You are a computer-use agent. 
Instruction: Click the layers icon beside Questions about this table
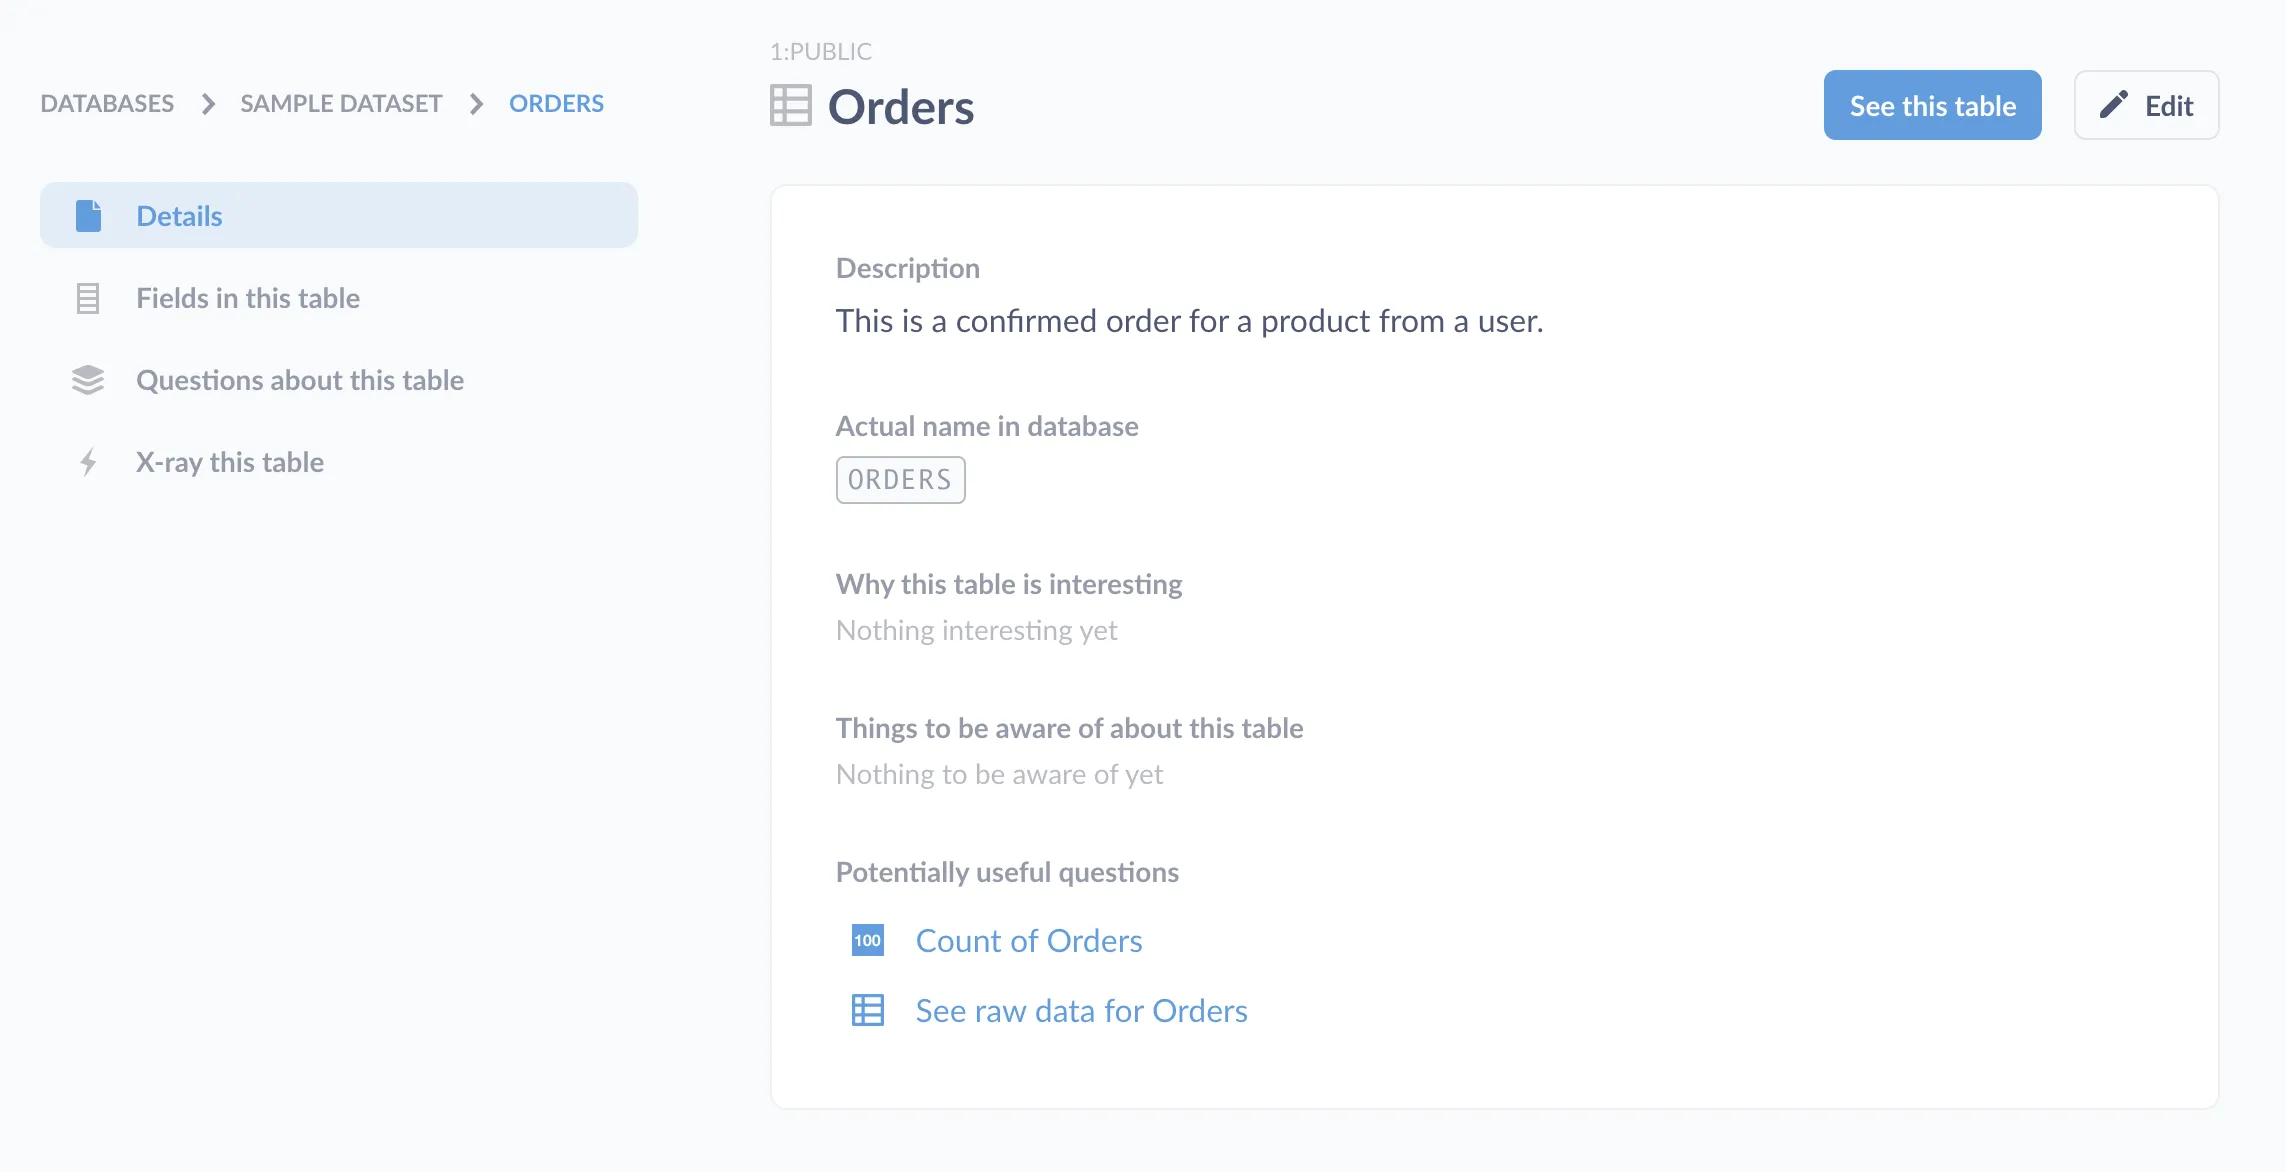pos(89,380)
